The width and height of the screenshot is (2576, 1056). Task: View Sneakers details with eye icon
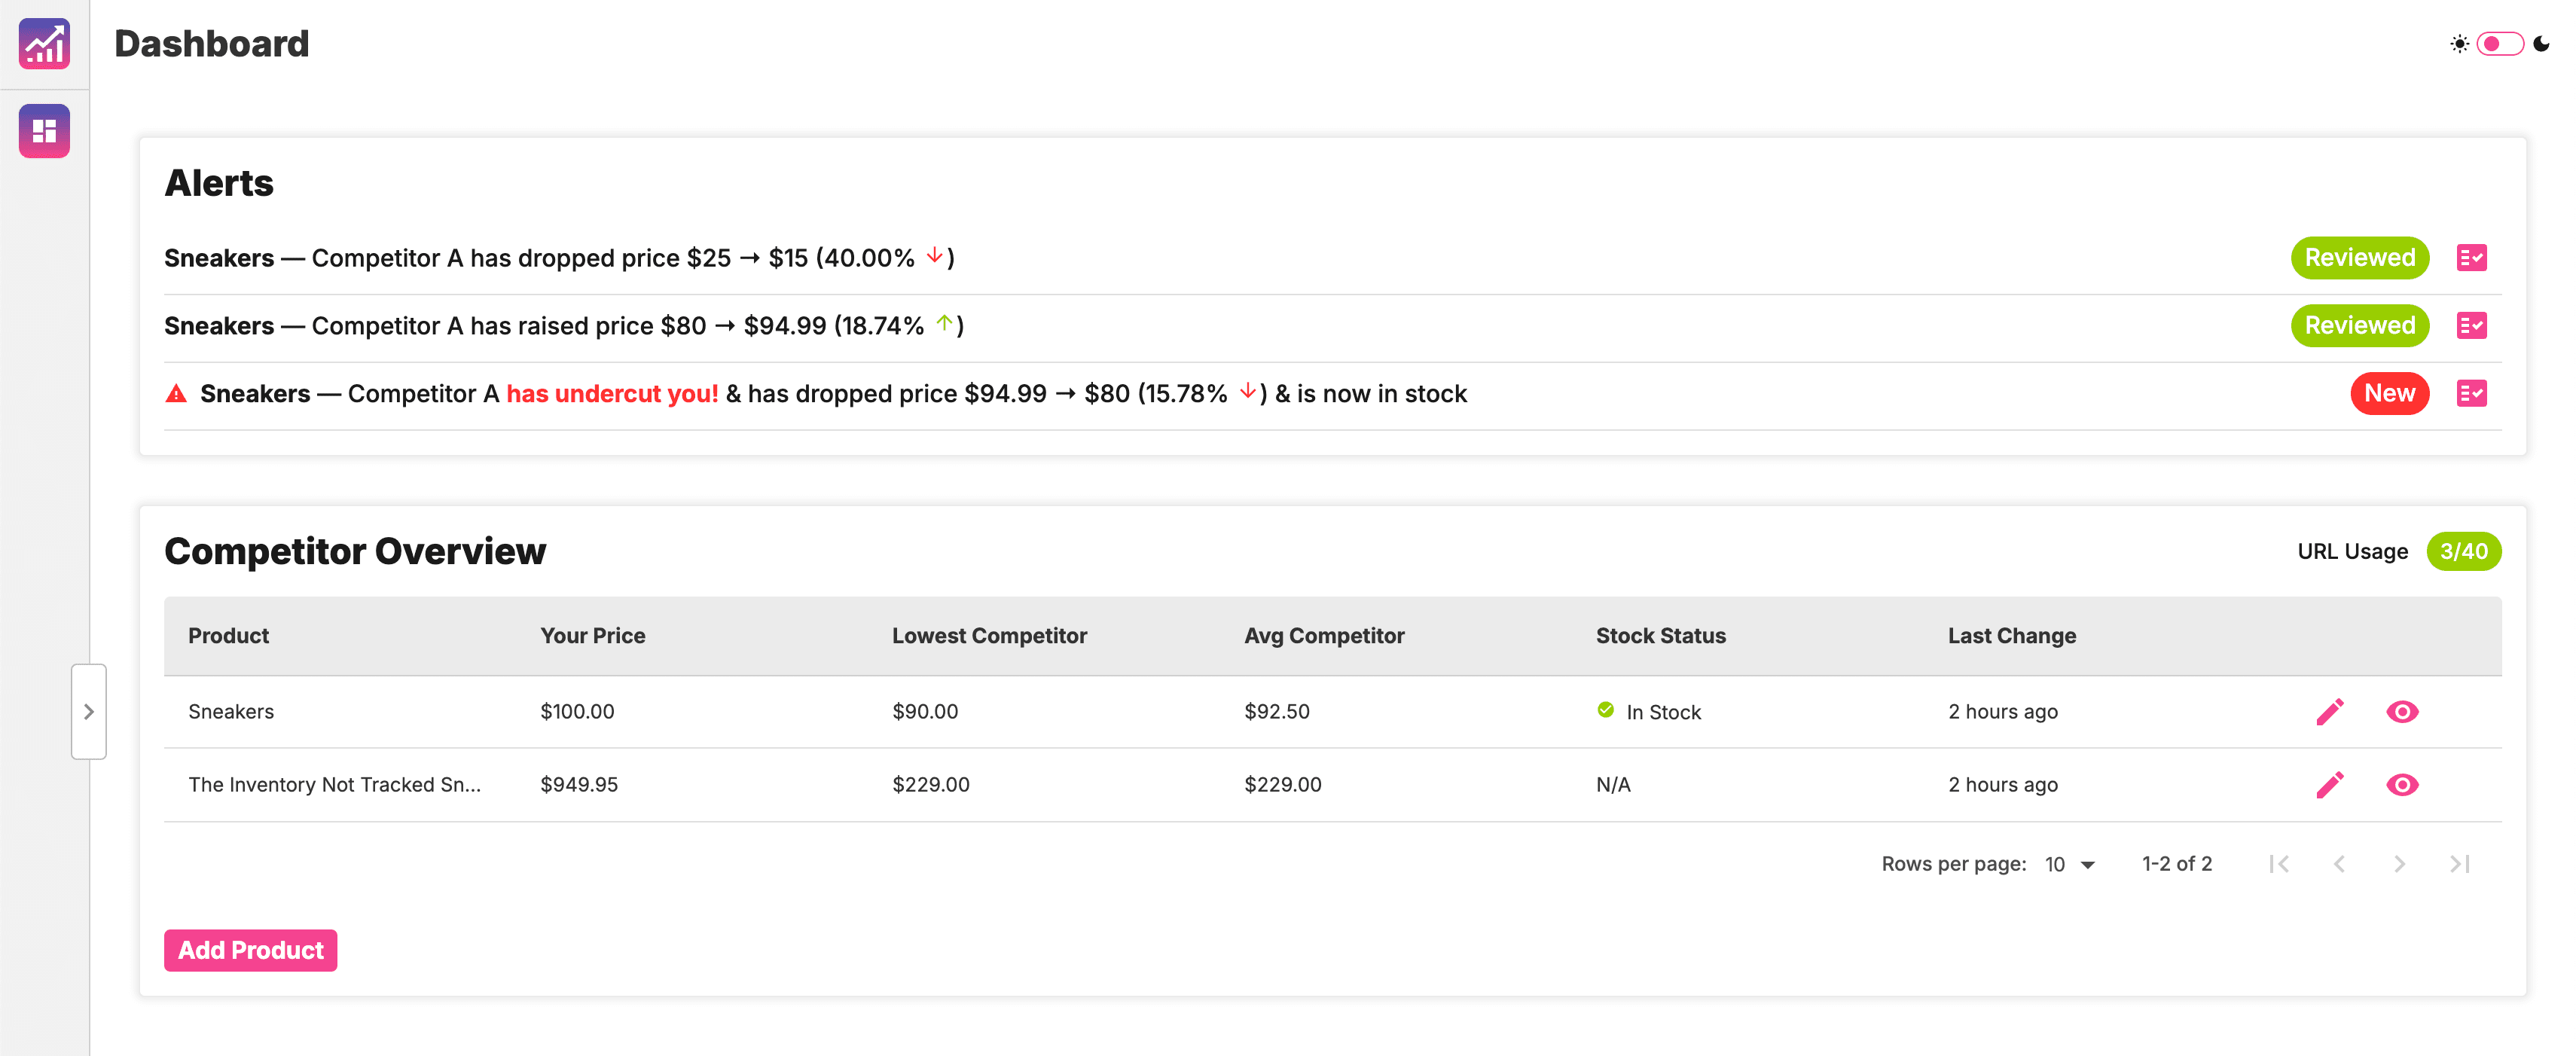coord(2402,712)
